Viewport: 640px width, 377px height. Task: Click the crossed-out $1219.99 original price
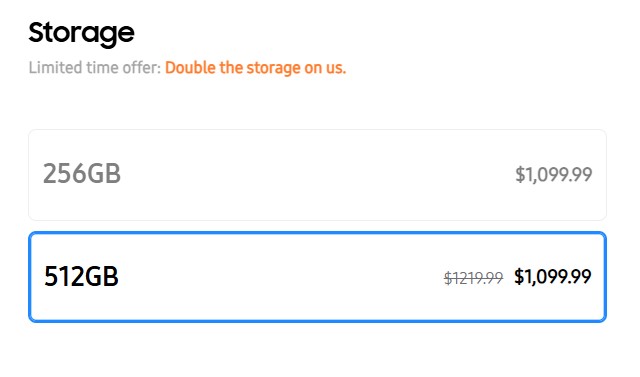tap(473, 278)
